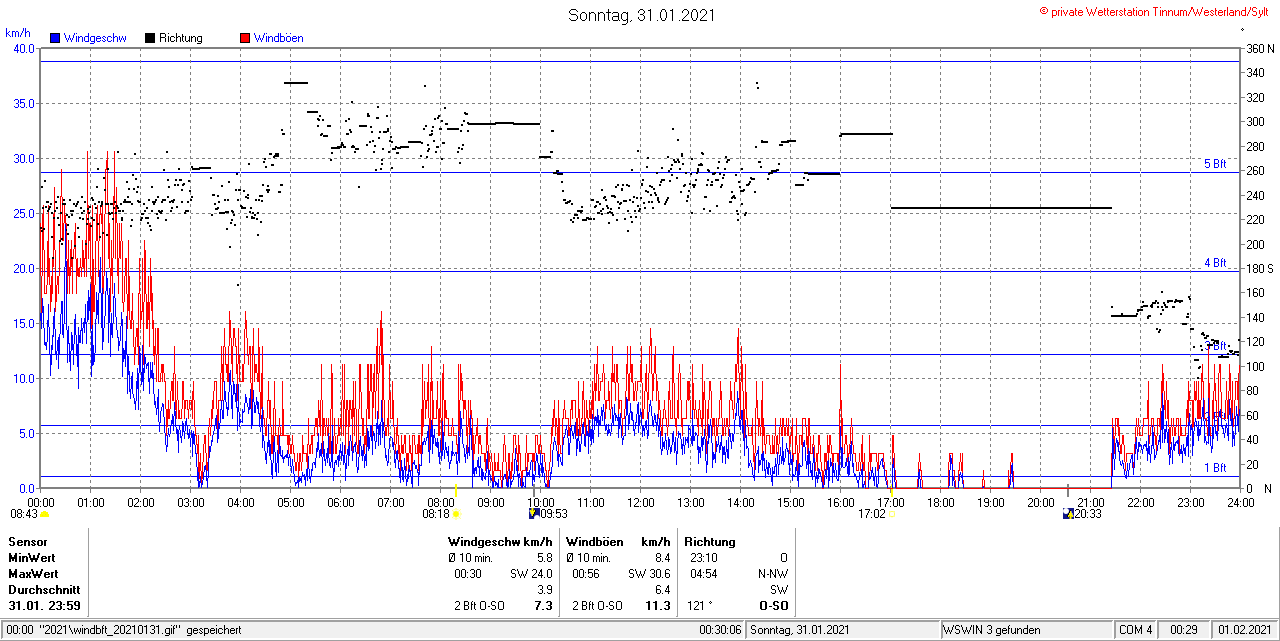The height and width of the screenshot is (641, 1280).
Task: Click the 40.0 value on the speed axis
Action: pos(25,48)
